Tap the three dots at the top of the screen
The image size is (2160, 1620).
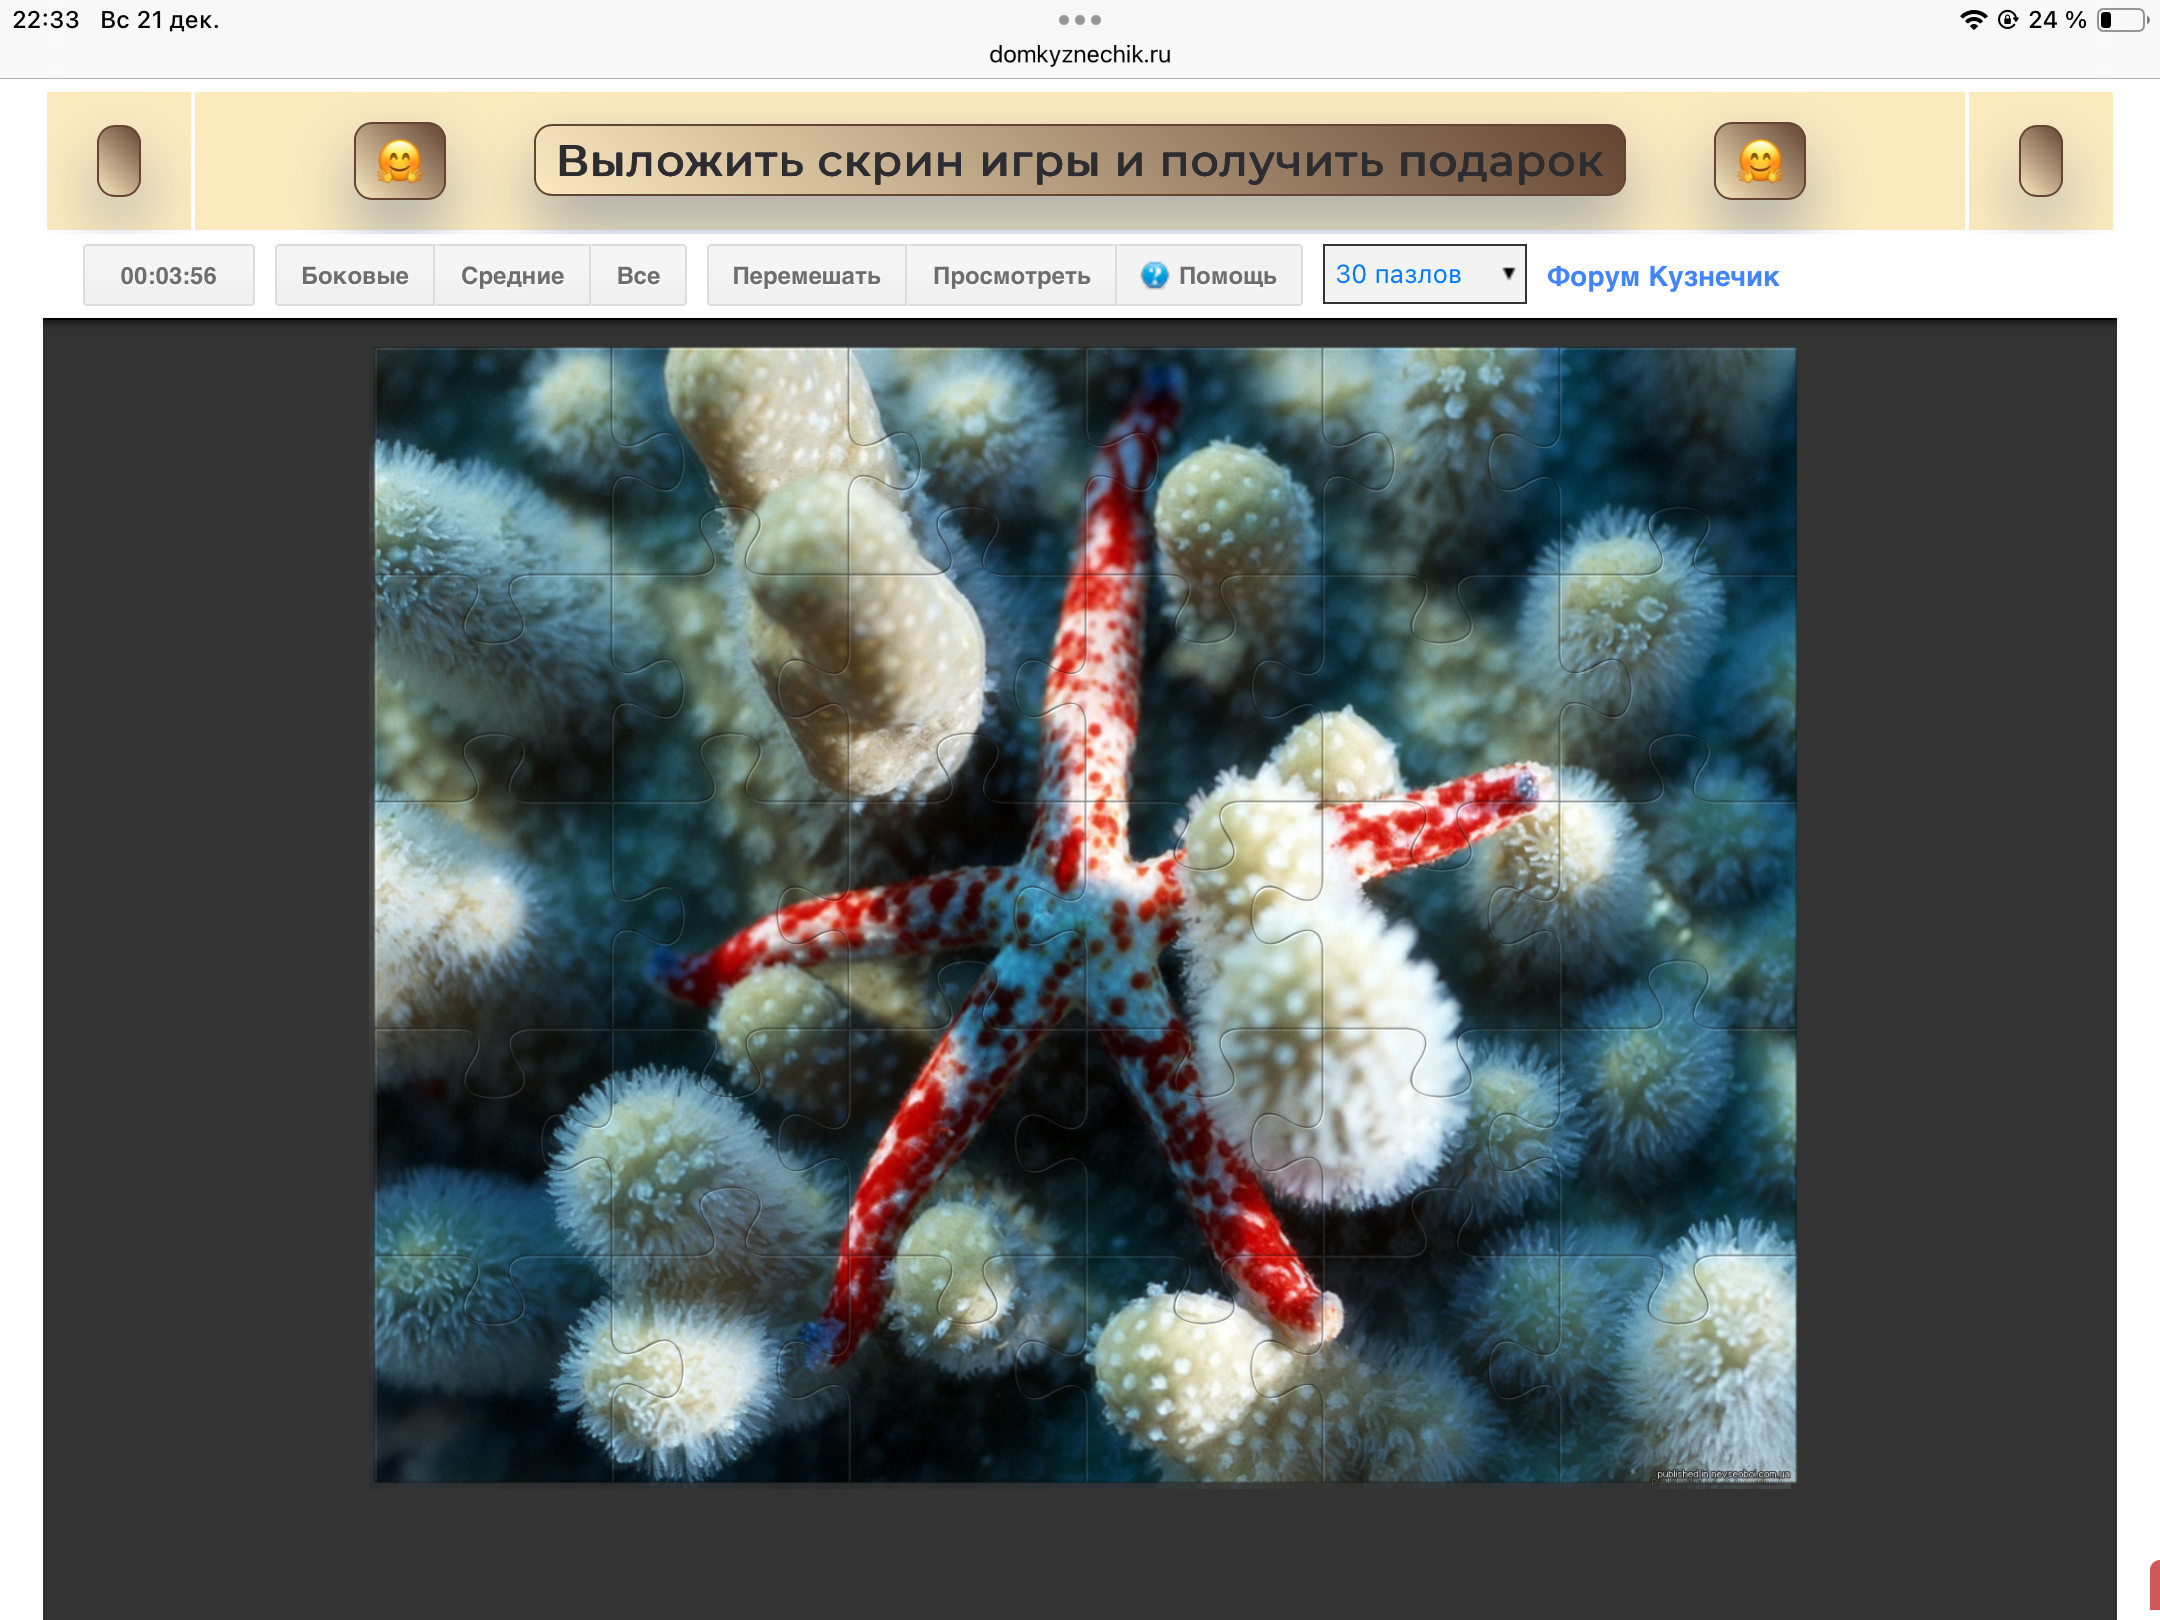click(x=1079, y=20)
